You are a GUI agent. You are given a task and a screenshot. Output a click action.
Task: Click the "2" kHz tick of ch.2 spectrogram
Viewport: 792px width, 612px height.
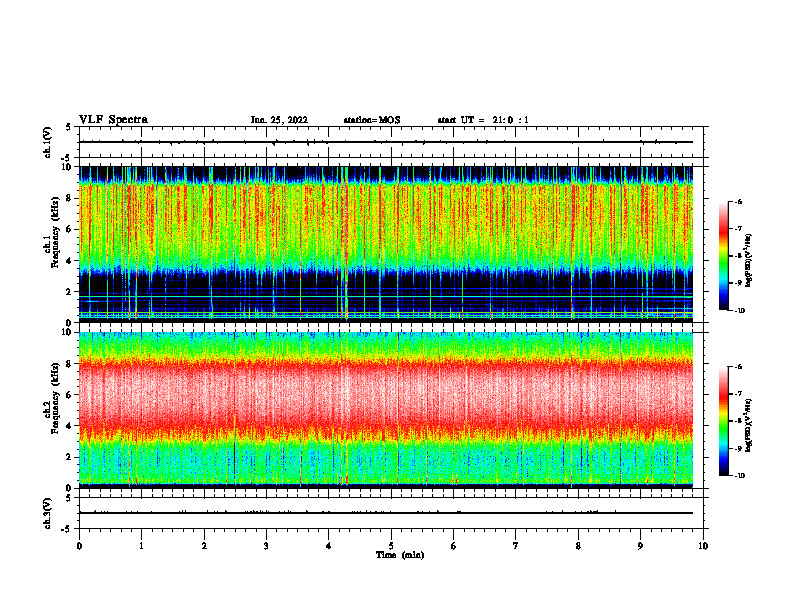tap(70, 457)
